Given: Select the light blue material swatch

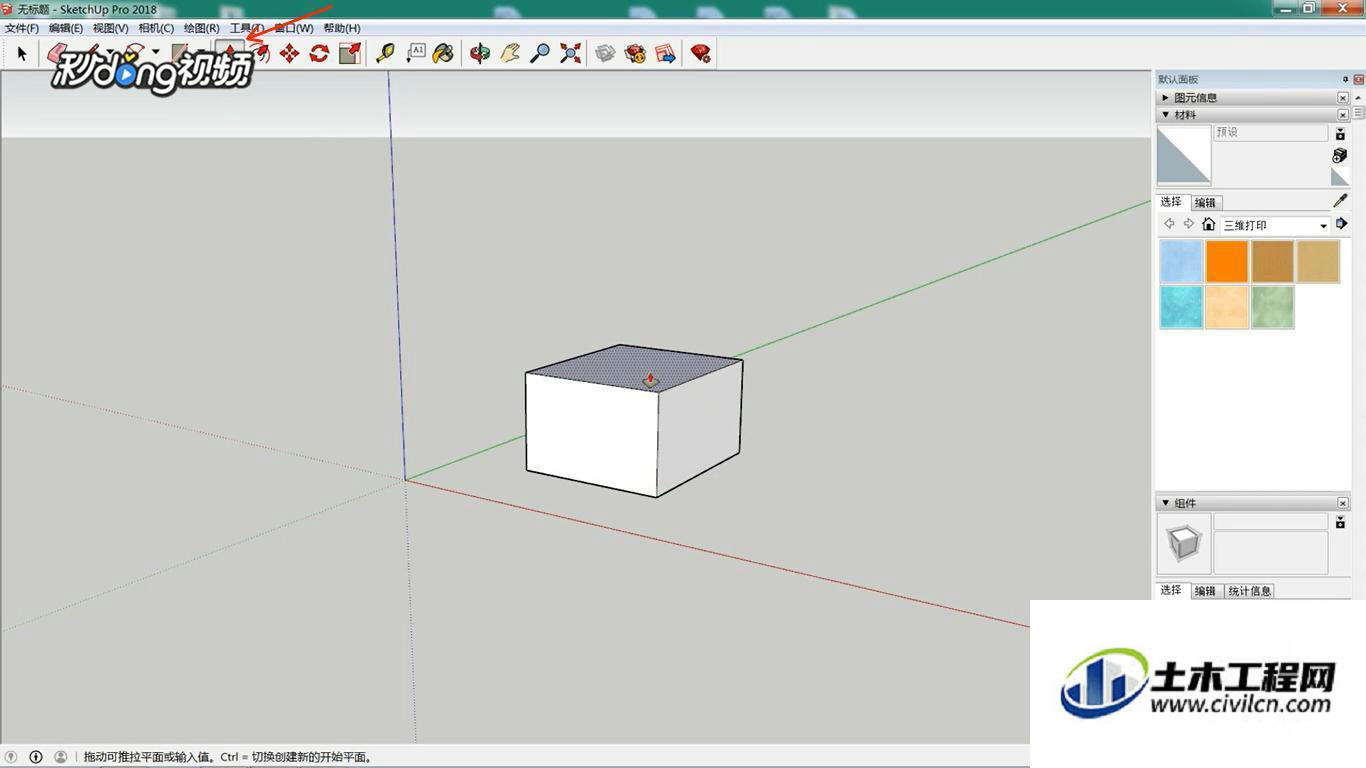Looking at the screenshot, I should point(1181,262).
